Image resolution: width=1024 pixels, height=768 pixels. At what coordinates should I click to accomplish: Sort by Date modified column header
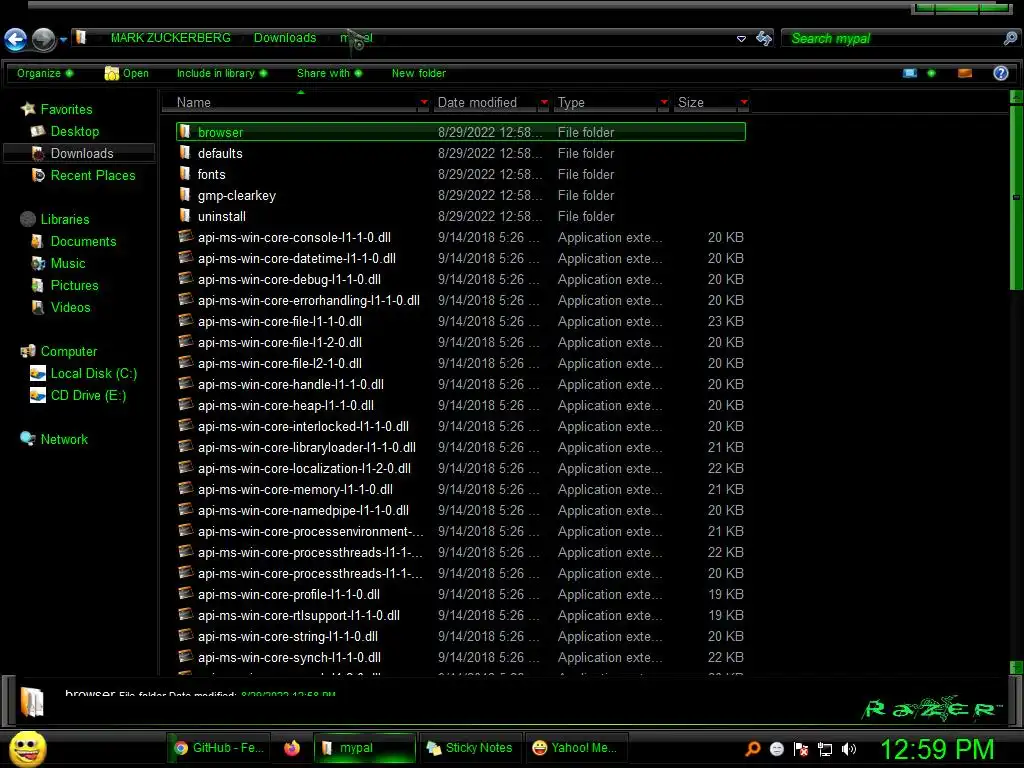(x=485, y=103)
